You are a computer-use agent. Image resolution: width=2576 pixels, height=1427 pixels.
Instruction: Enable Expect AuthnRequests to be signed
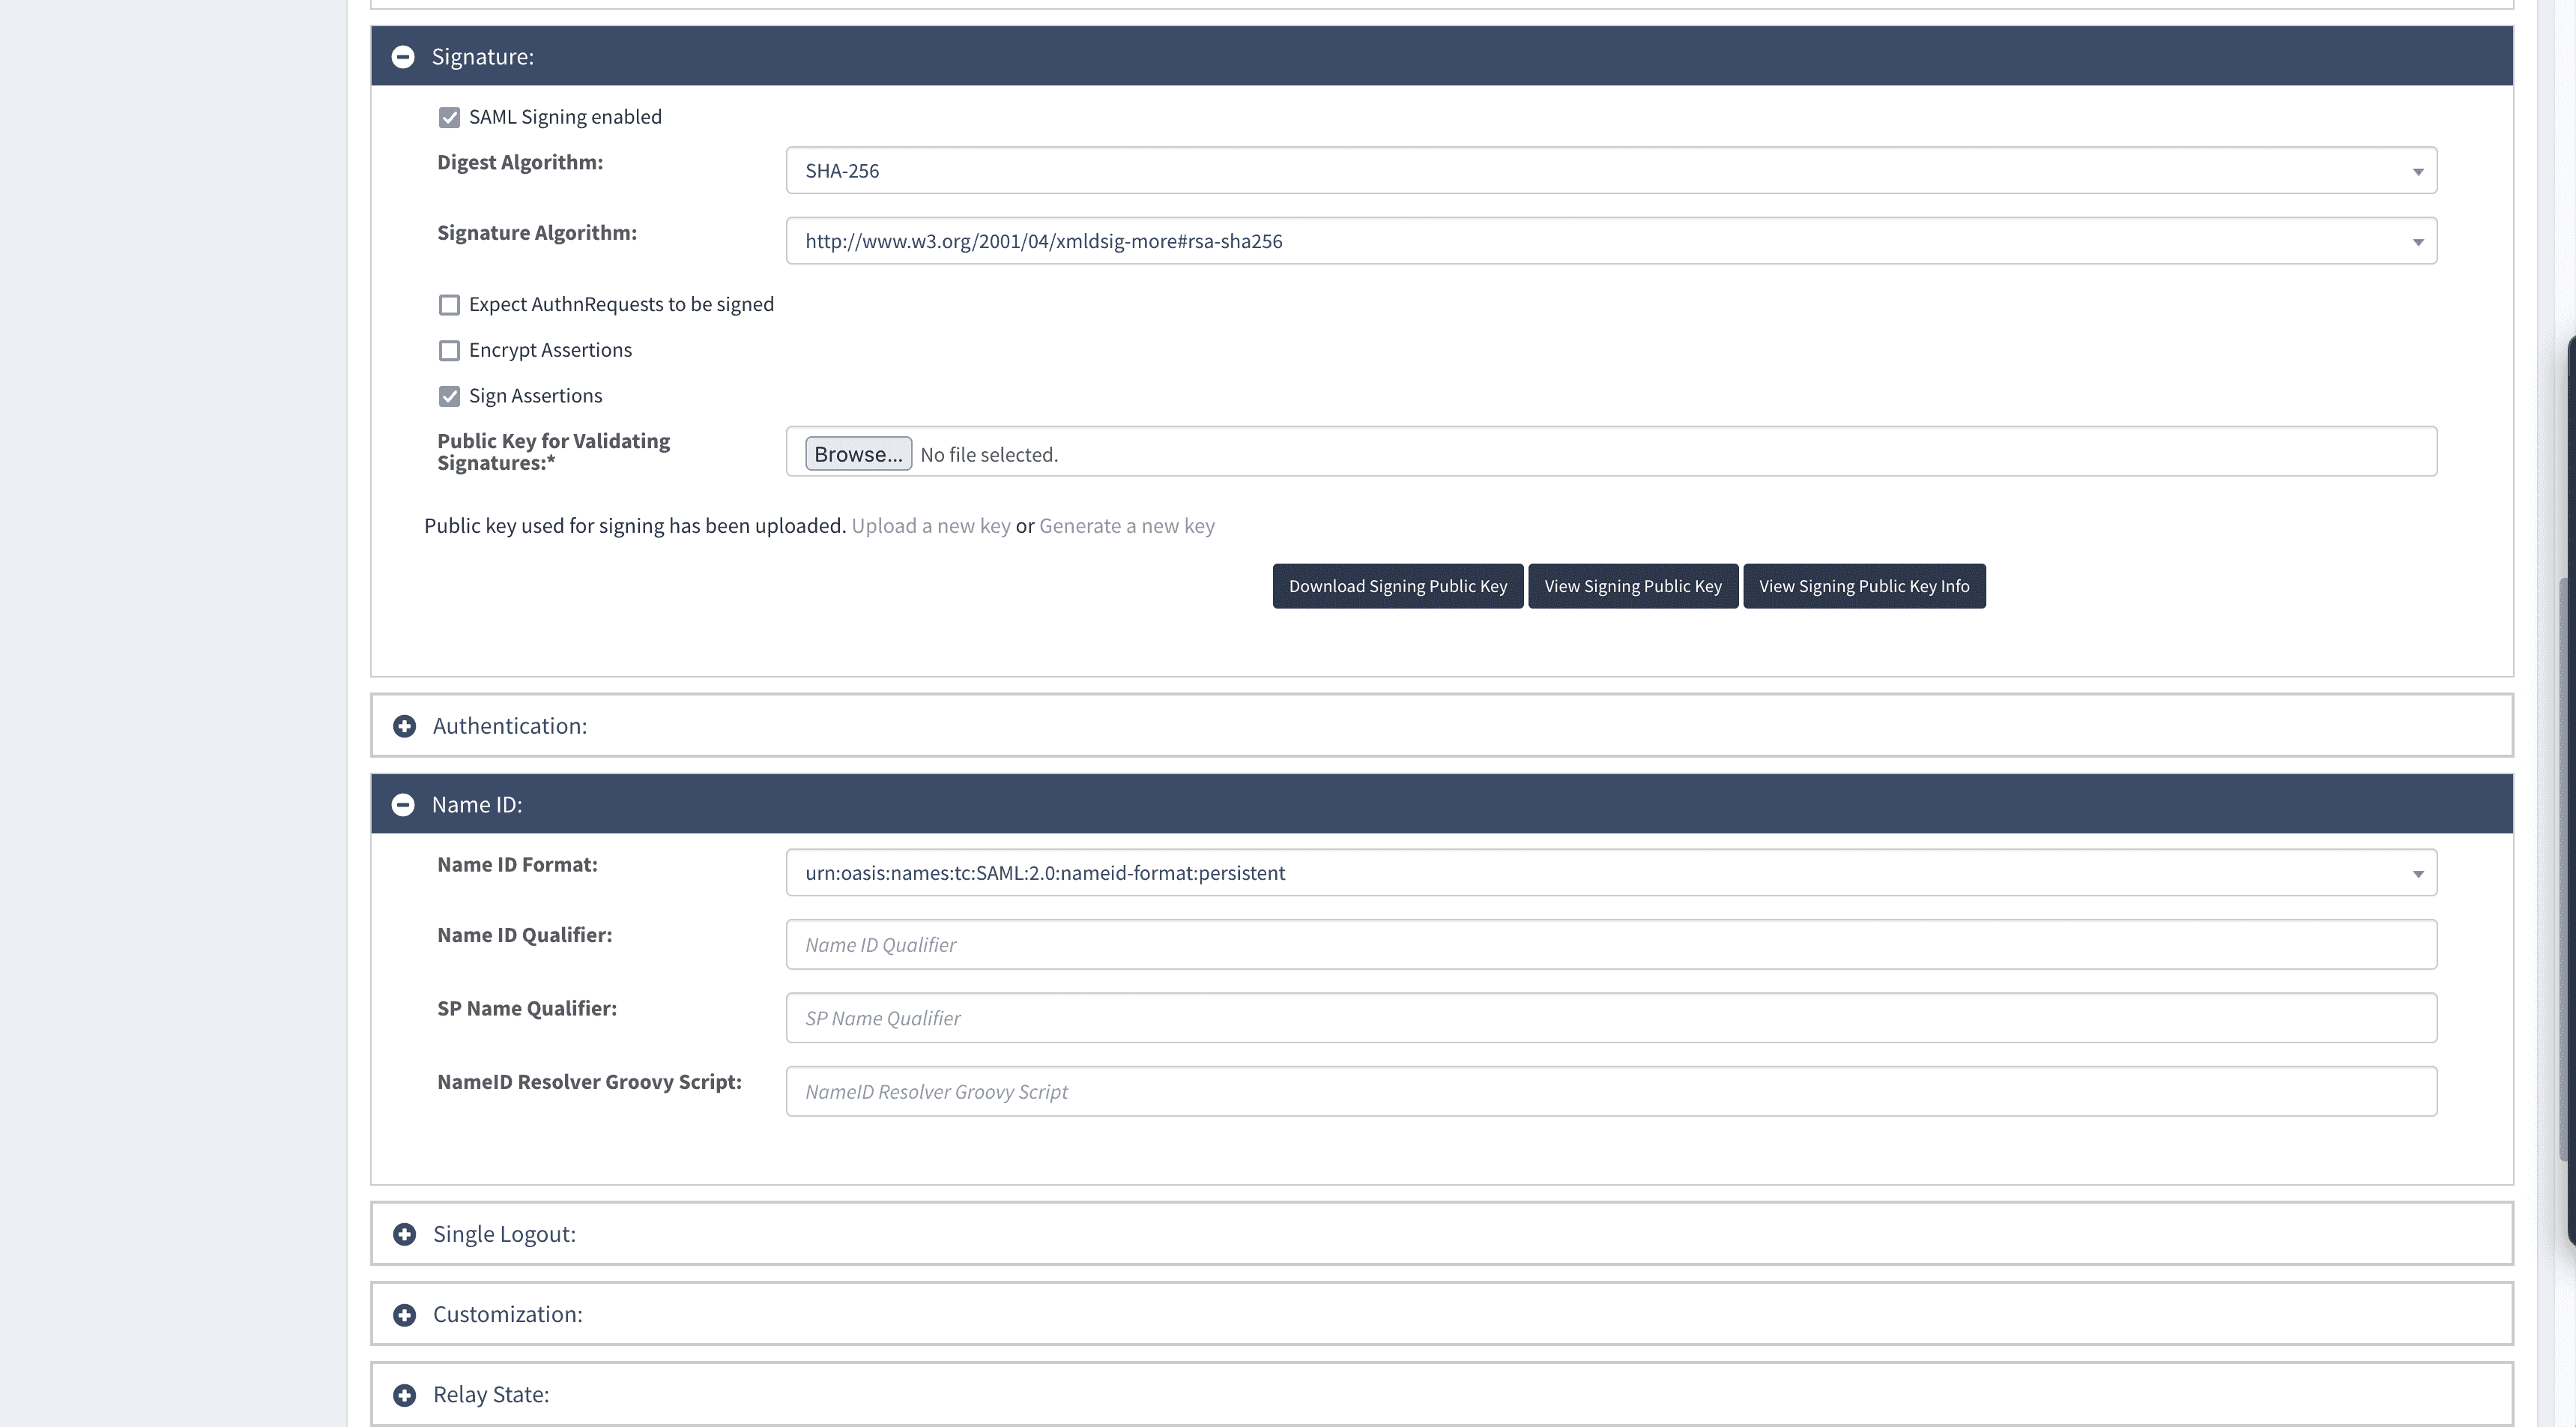449,305
